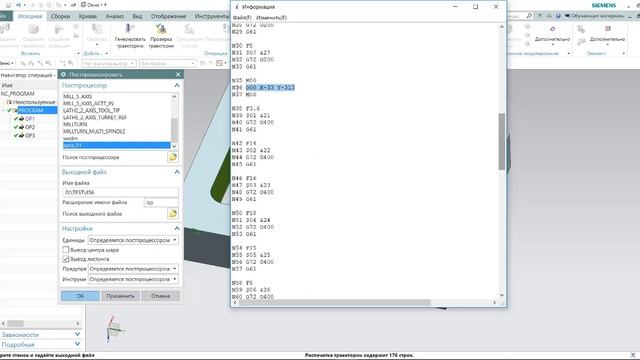640x360 pixels.
Task: Click the blue help icon in ribbon bar
Action: [558, 16]
